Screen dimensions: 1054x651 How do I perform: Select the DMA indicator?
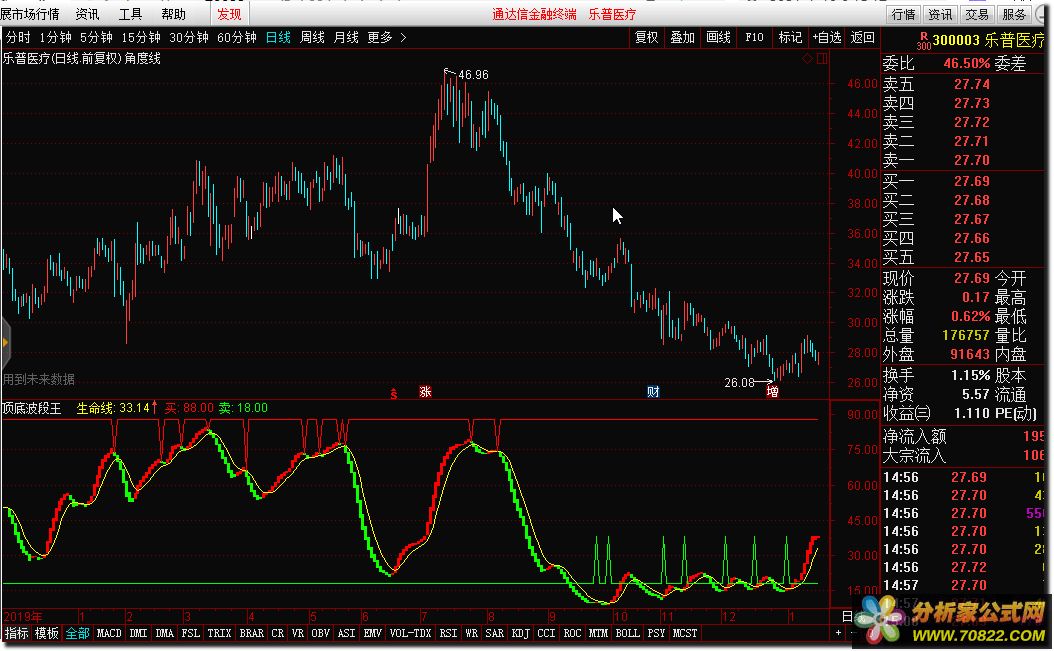click(x=165, y=634)
